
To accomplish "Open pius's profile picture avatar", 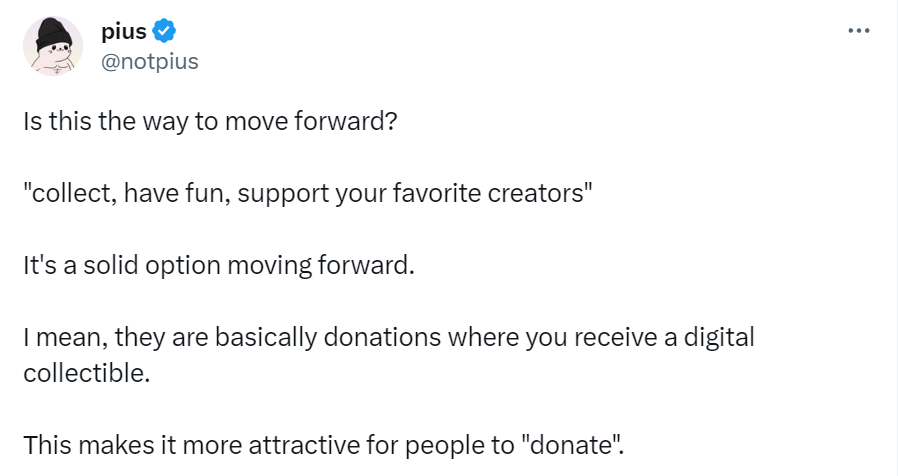I will [x=53, y=47].
